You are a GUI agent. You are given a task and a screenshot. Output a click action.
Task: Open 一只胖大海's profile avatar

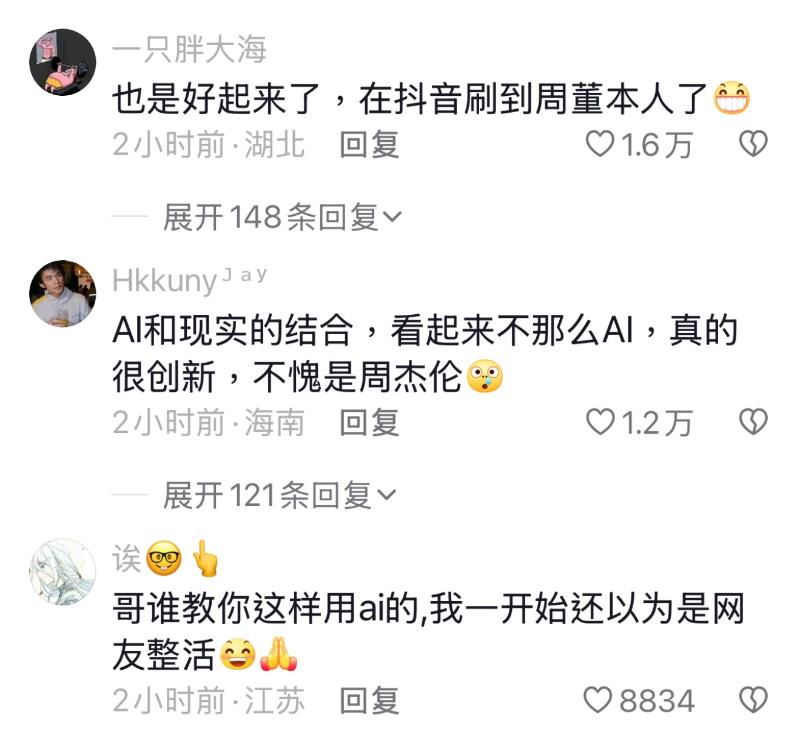coord(63,62)
